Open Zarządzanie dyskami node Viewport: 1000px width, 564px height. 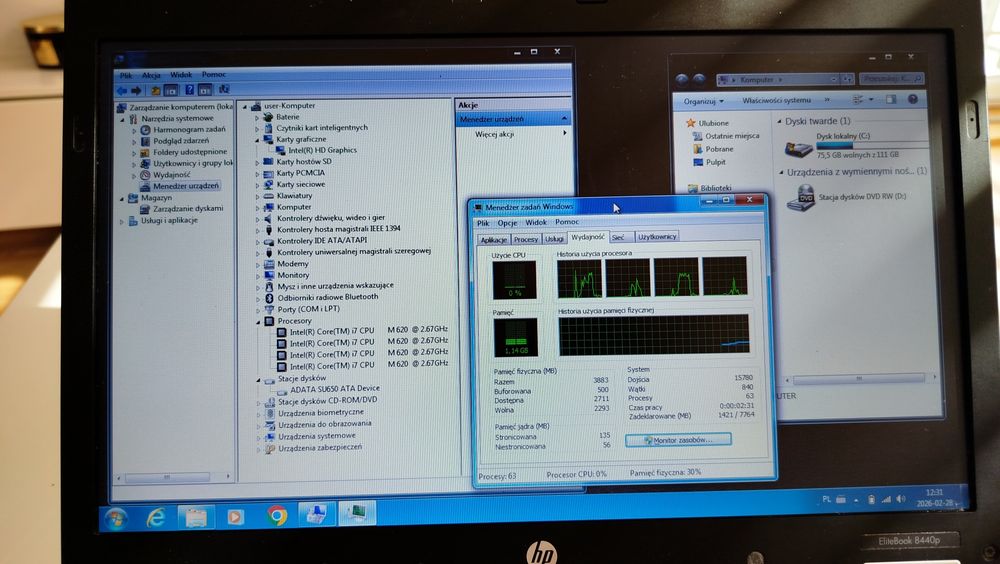(188, 209)
